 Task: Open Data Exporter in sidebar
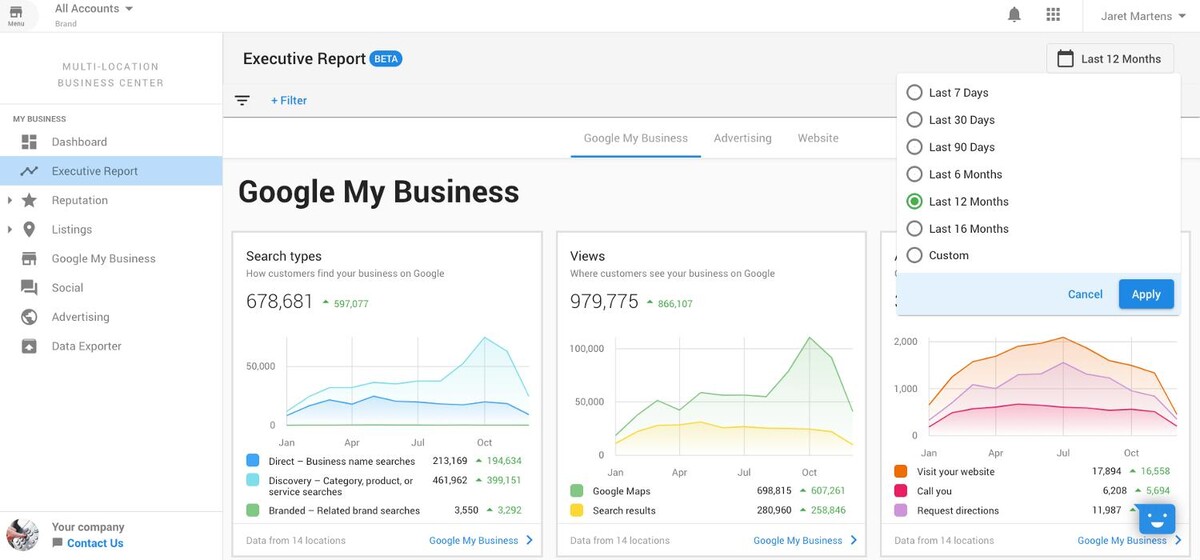pos(86,346)
